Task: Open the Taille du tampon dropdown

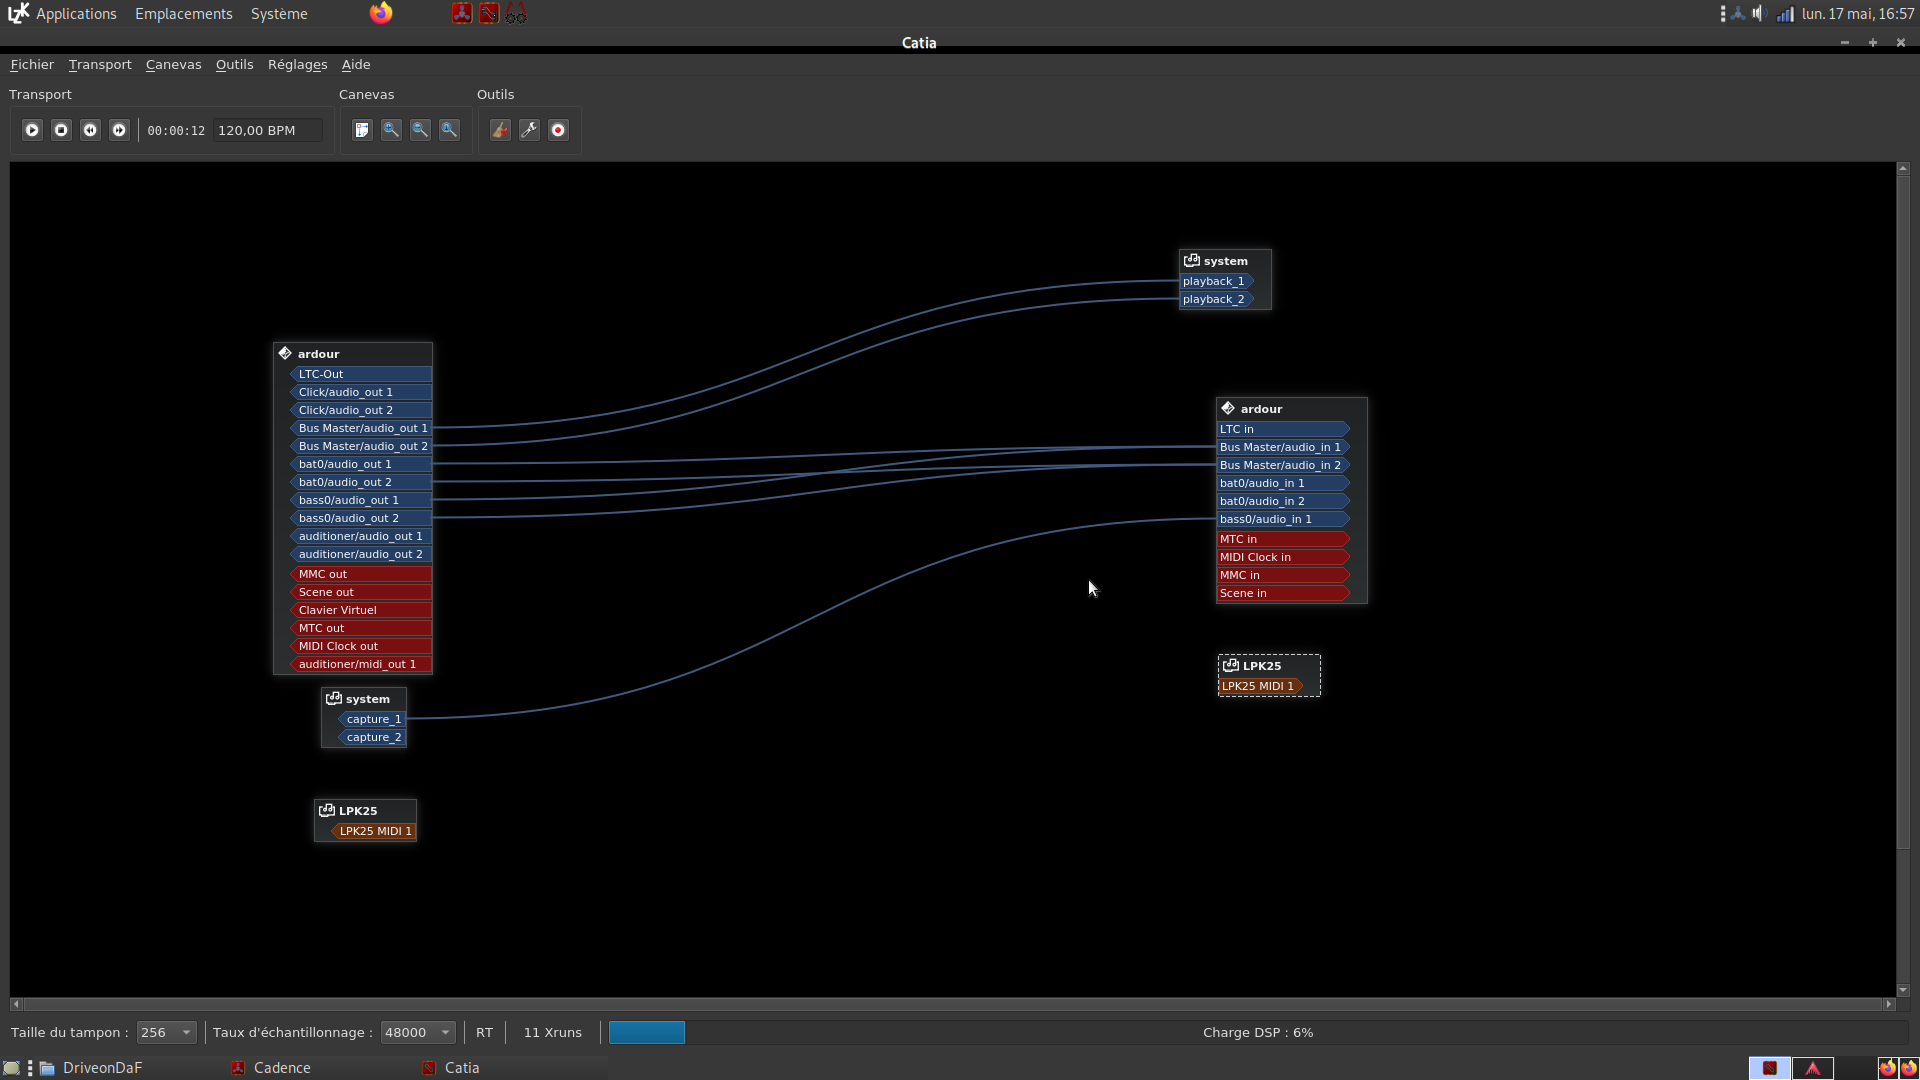Action: pyautogui.click(x=166, y=1033)
